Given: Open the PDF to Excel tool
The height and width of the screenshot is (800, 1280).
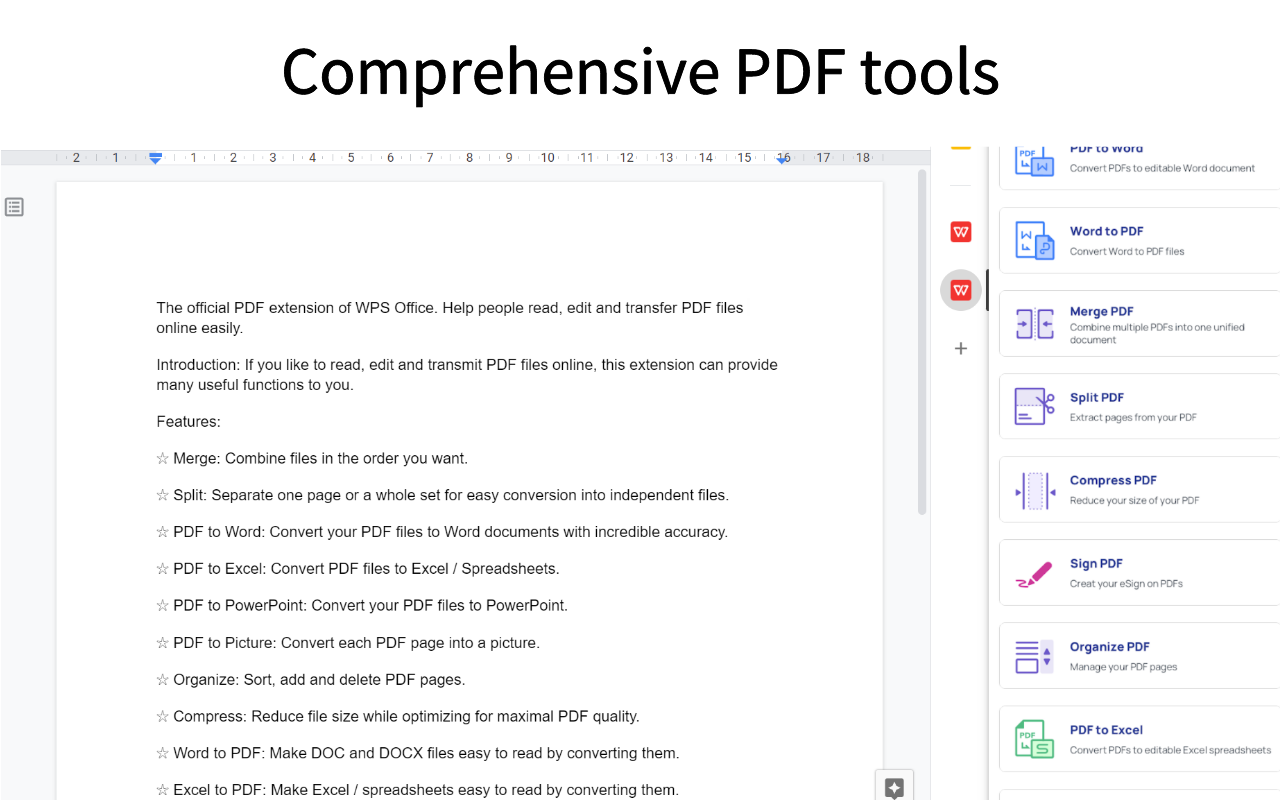Looking at the screenshot, I should point(1139,739).
